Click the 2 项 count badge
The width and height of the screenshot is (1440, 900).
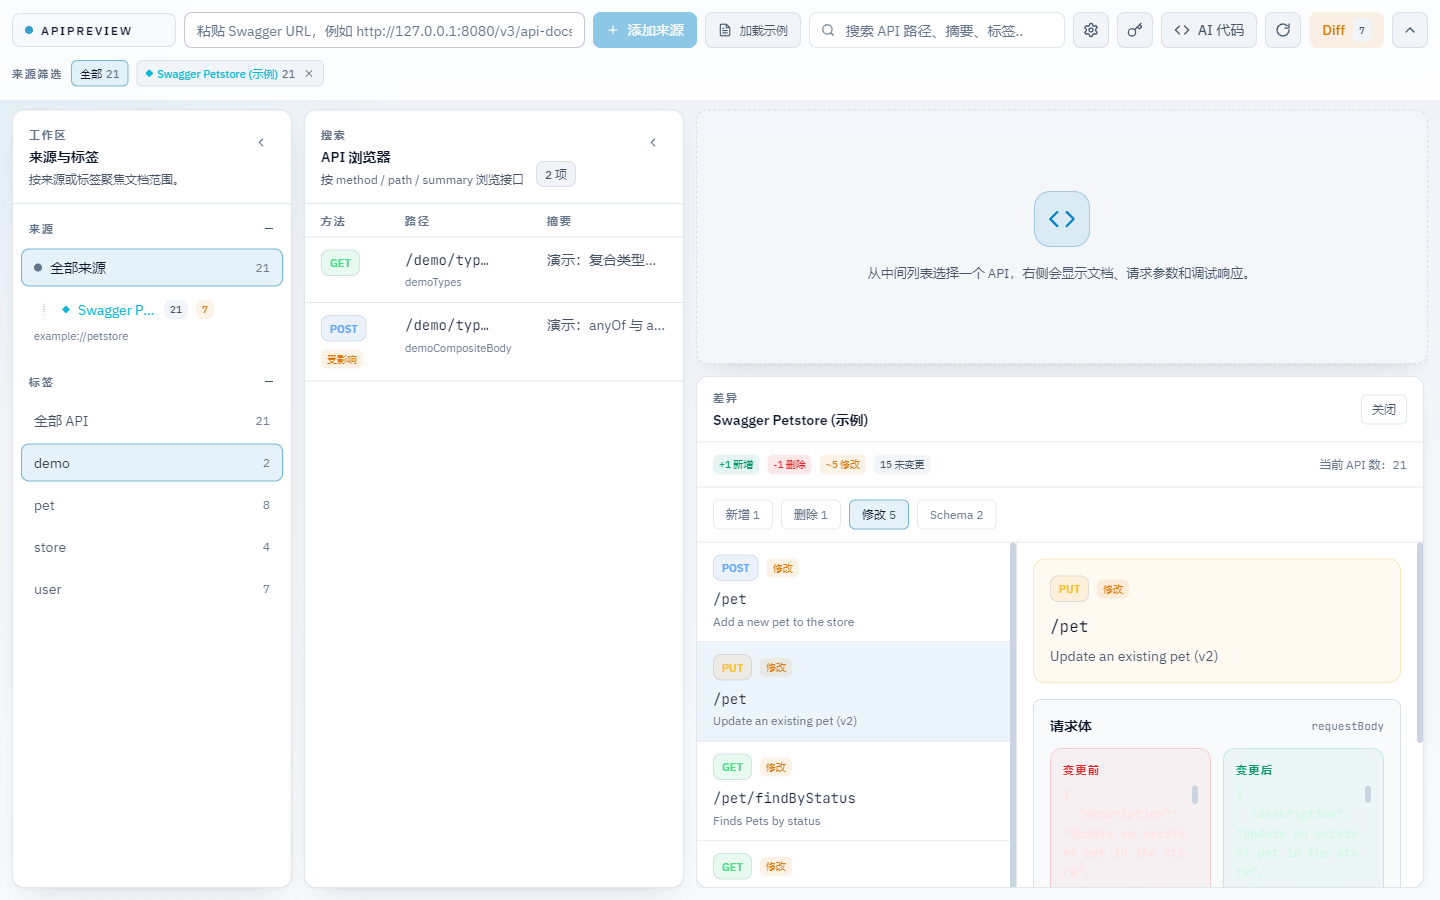[556, 175]
